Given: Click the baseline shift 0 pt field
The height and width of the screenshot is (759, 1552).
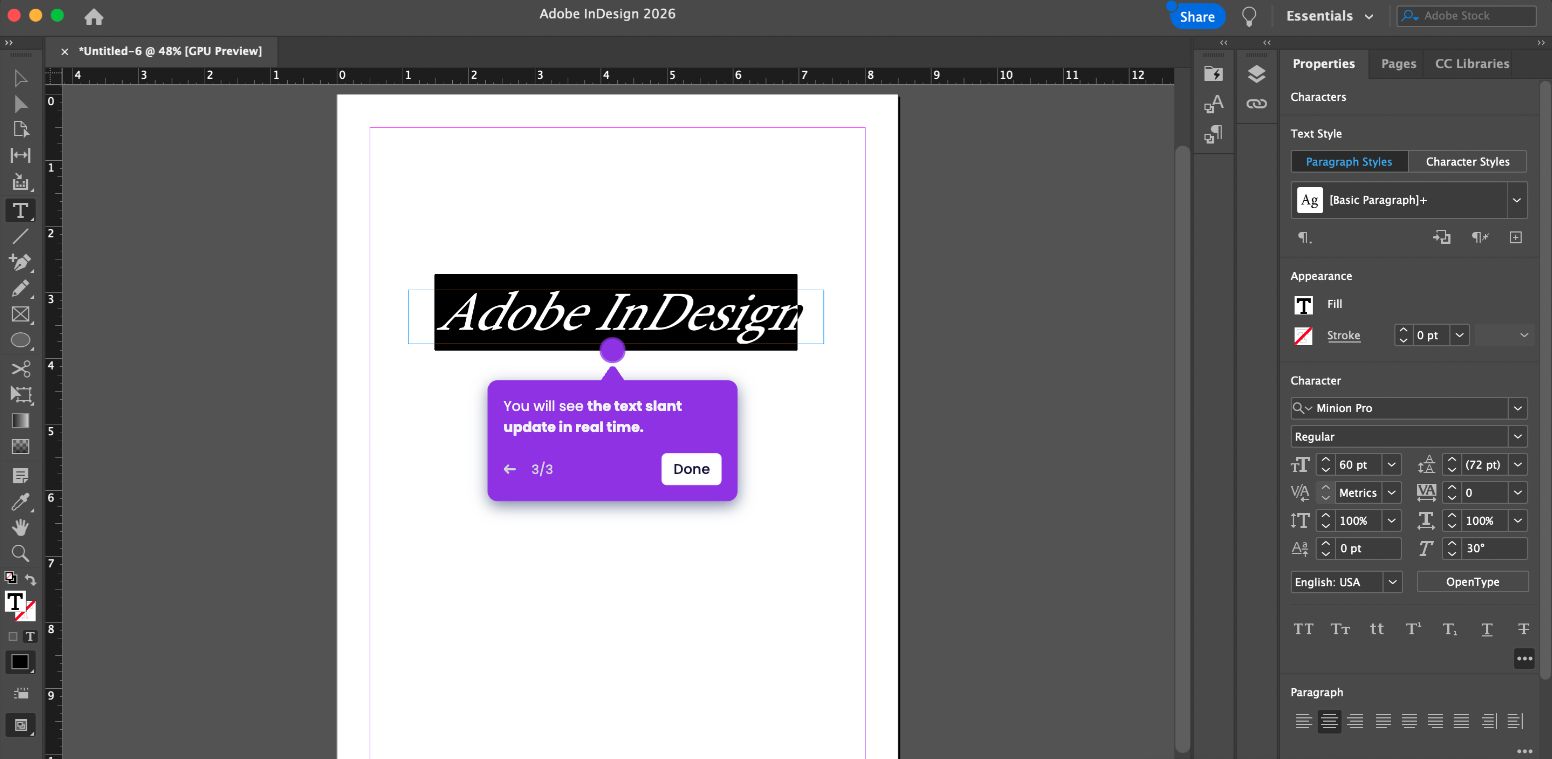Looking at the screenshot, I should 1368,549.
